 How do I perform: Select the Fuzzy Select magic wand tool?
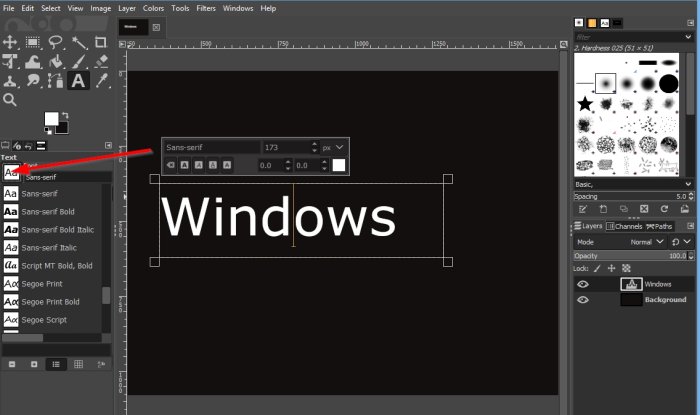point(79,42)
